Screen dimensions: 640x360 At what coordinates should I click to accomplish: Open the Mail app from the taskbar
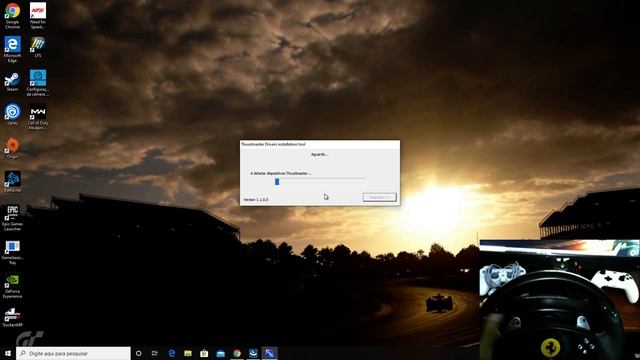(220, 353)
